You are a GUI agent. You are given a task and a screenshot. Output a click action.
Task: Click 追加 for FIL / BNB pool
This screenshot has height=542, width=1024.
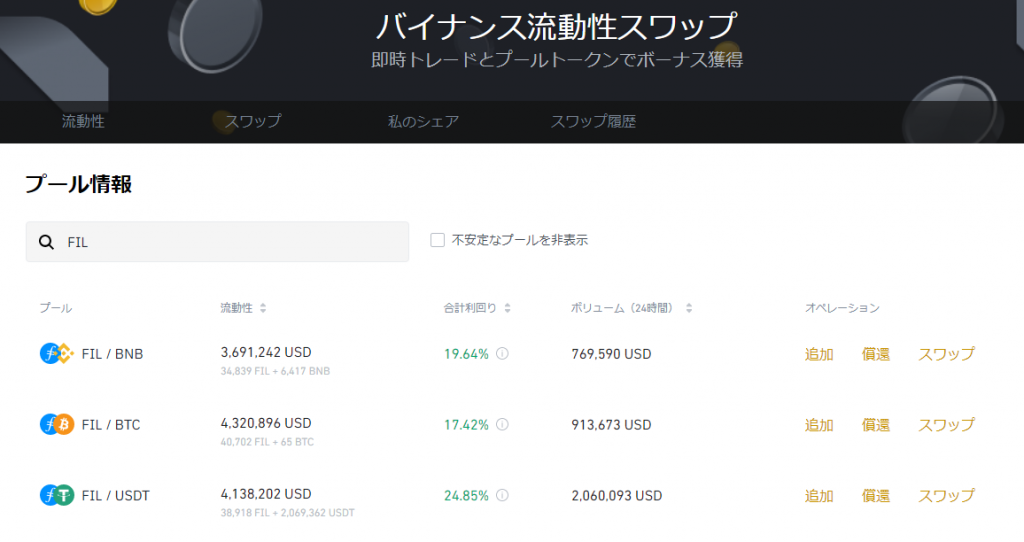click(819, 354)
